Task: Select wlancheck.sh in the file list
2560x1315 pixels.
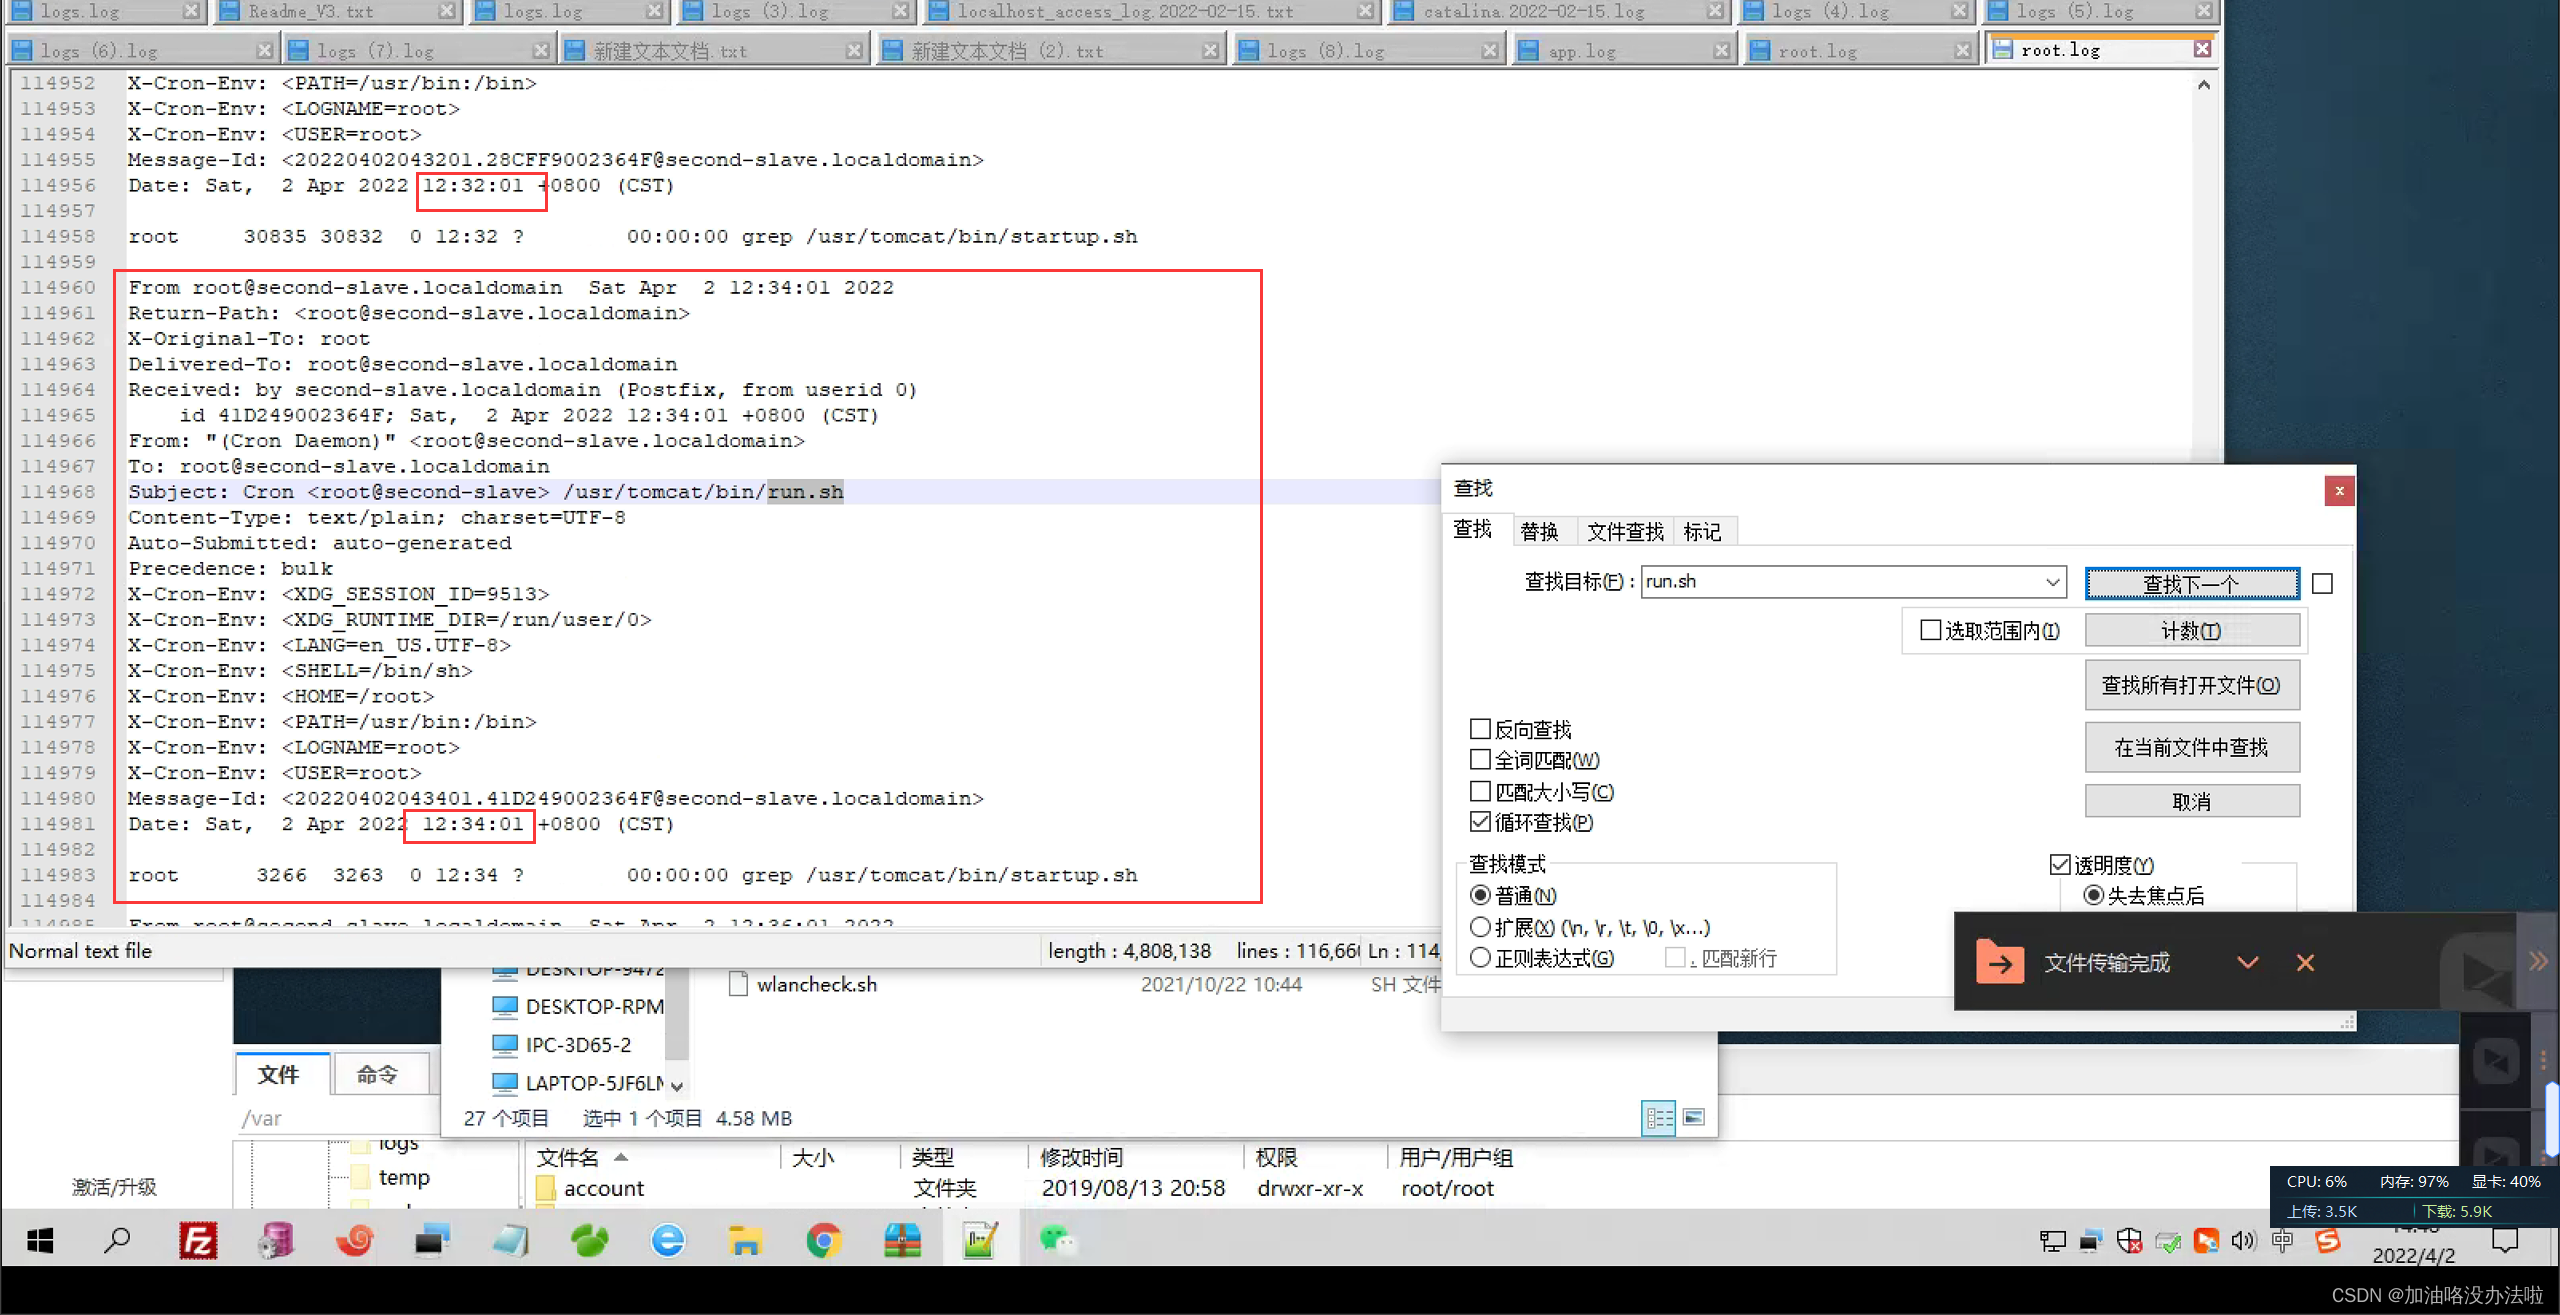Action: pos(816,984)
